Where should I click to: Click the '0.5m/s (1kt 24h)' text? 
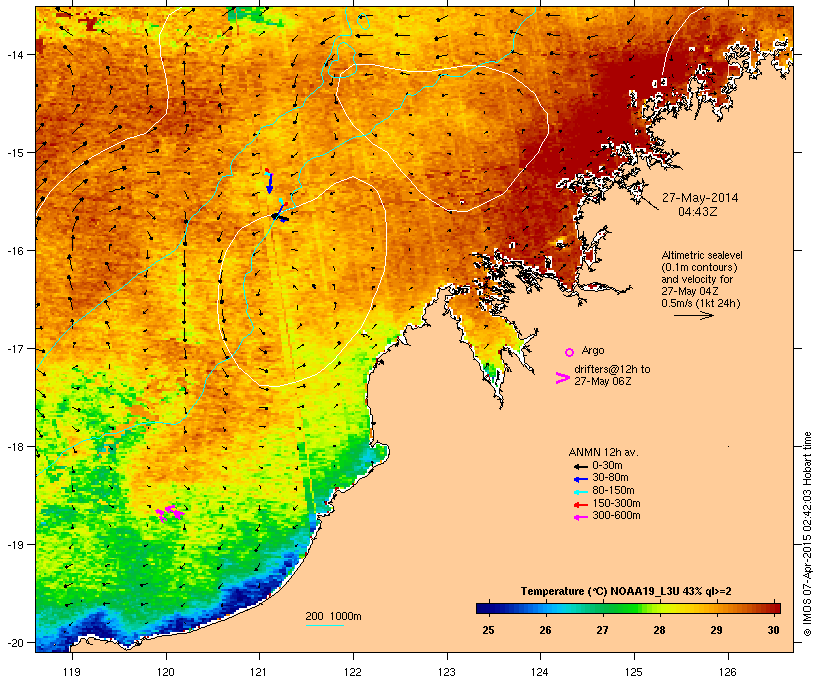701,303
